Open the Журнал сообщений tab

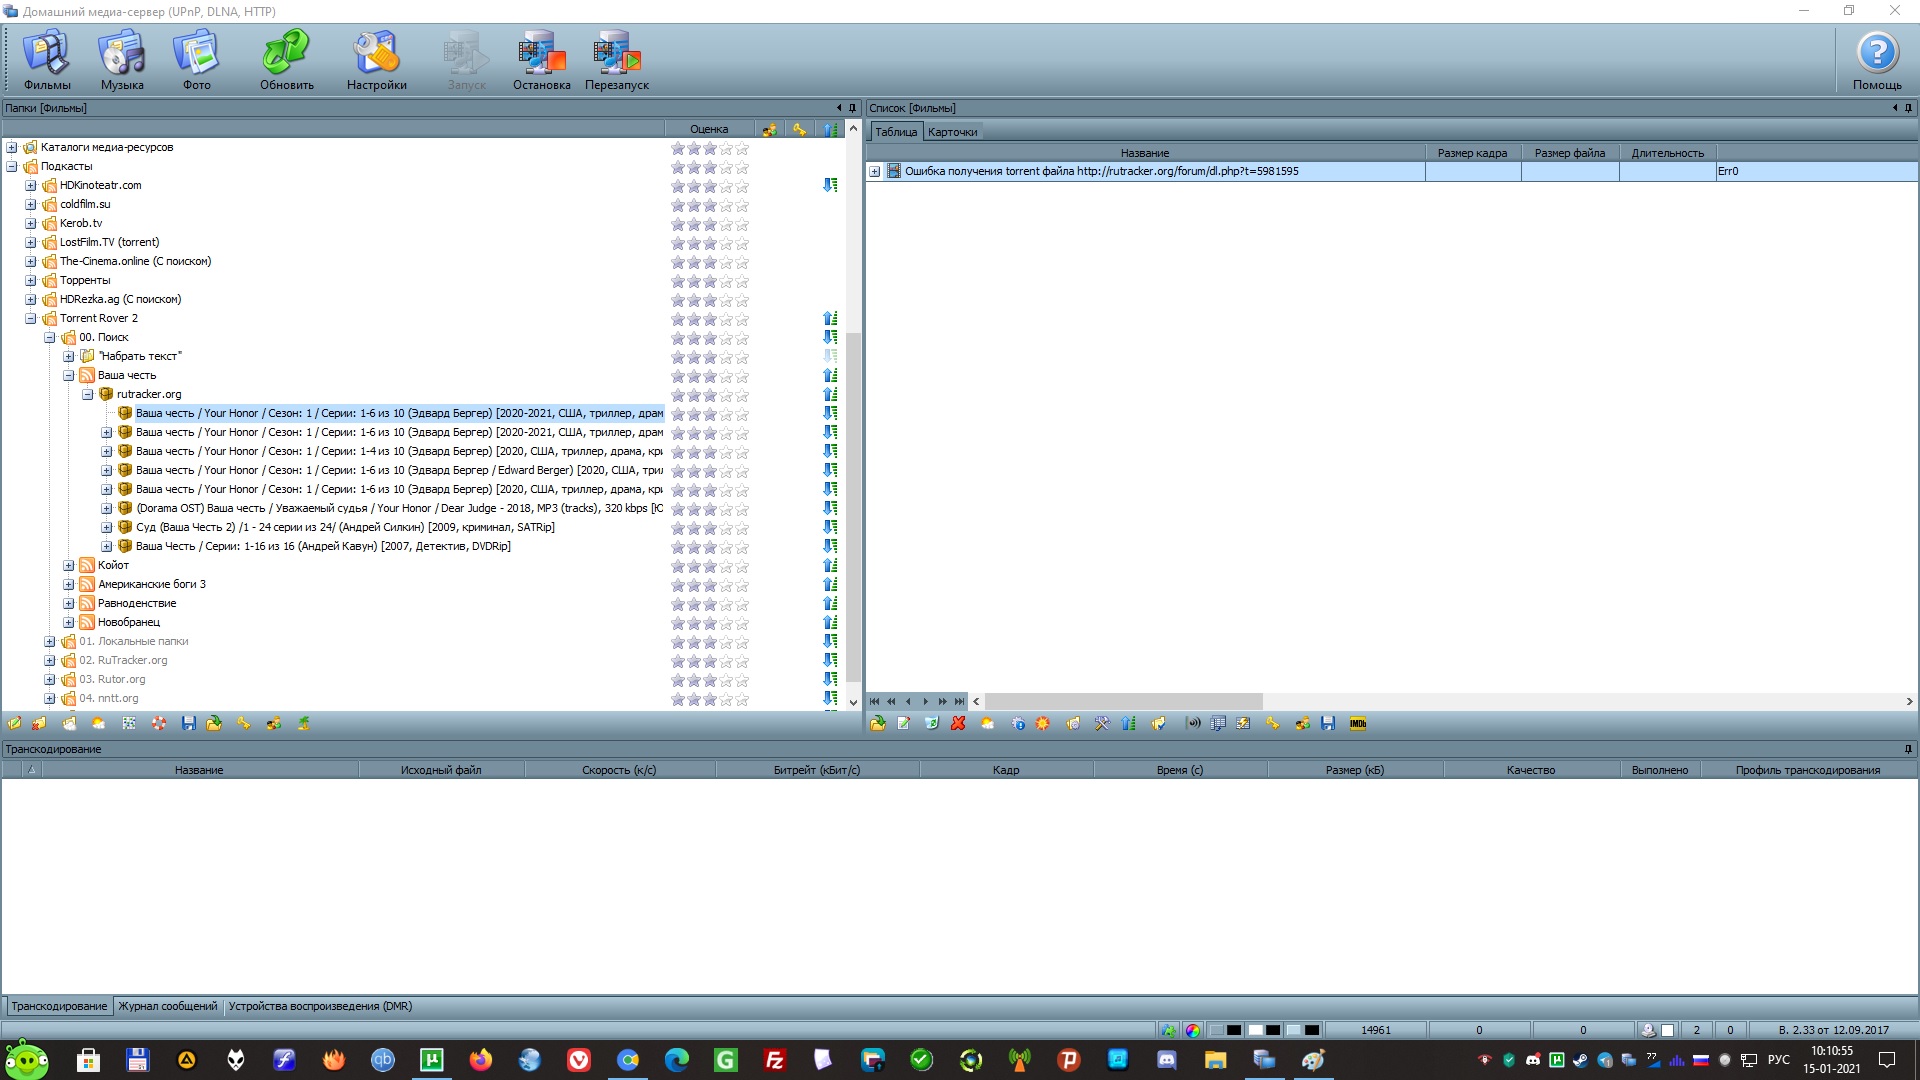click(x=167, y=1006)
